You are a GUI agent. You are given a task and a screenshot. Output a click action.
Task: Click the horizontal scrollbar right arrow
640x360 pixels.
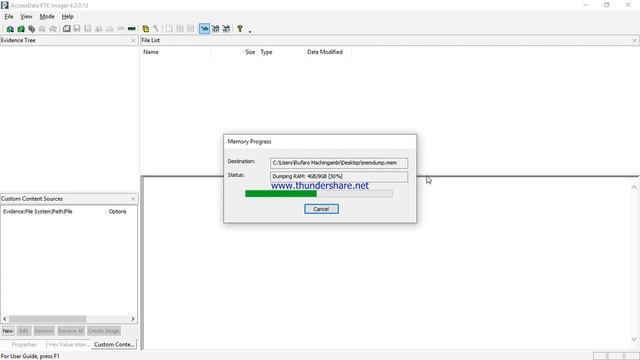click(x=133, y=319)
